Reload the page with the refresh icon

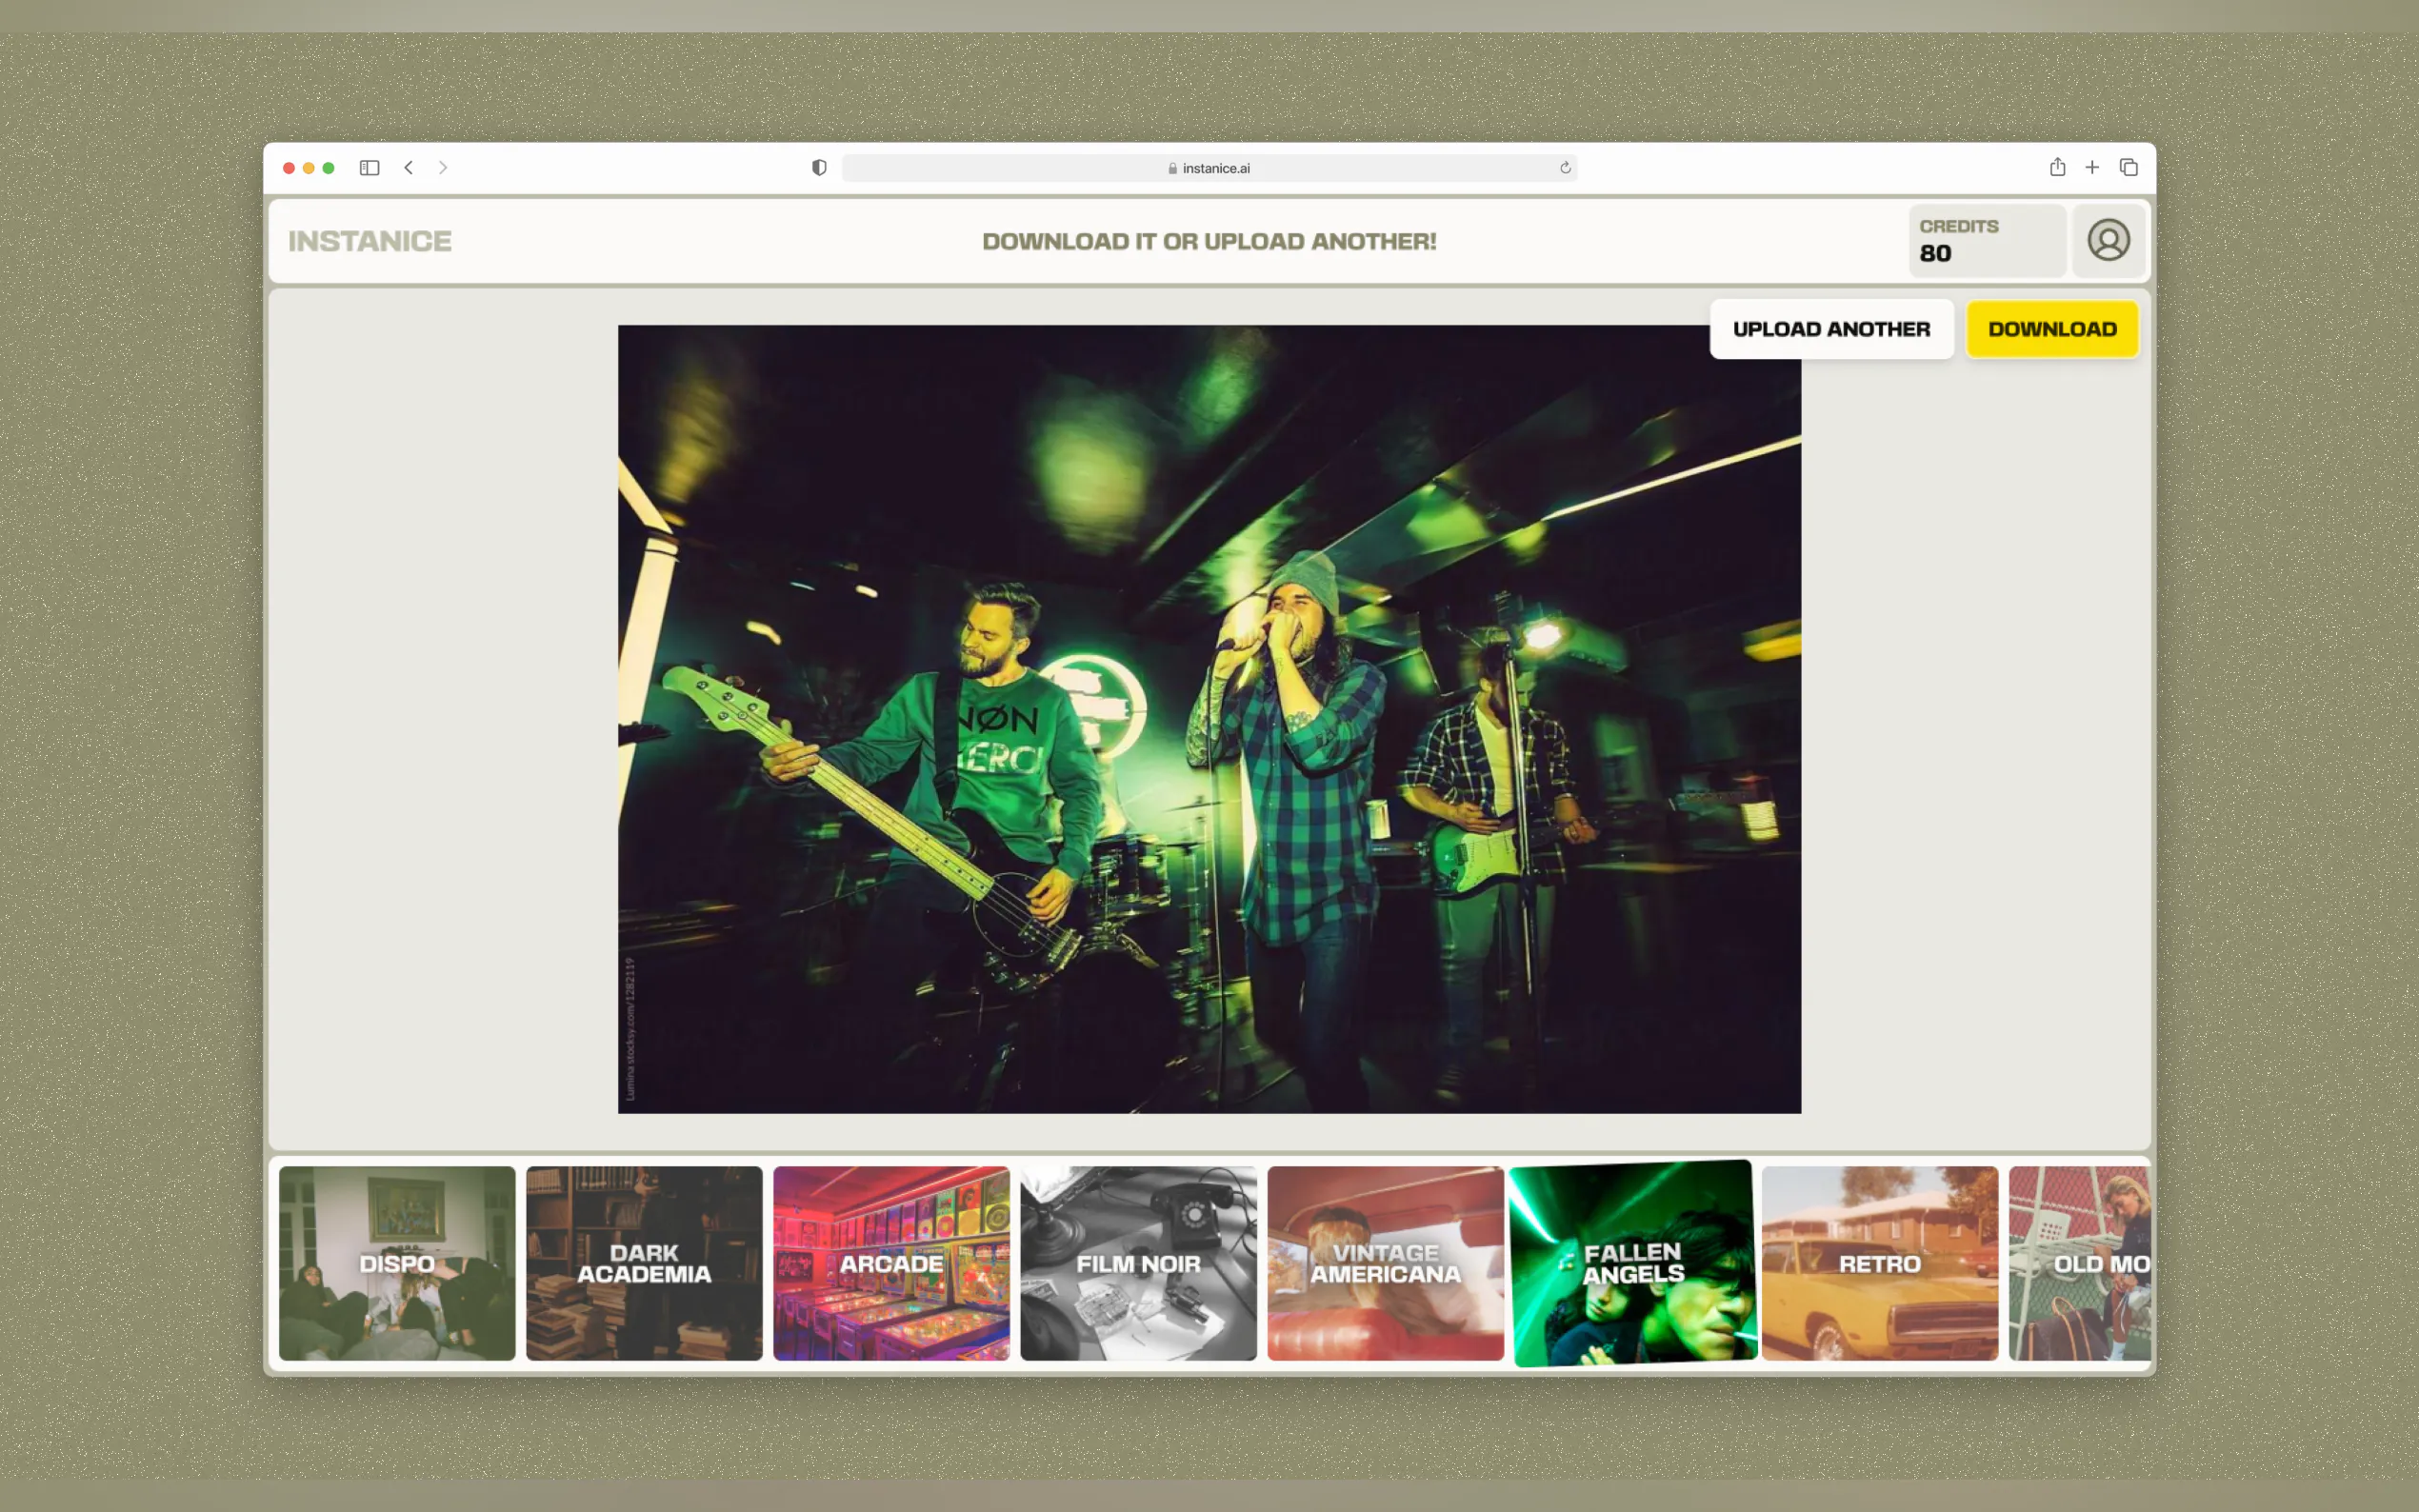click(x=1565, y=168)
